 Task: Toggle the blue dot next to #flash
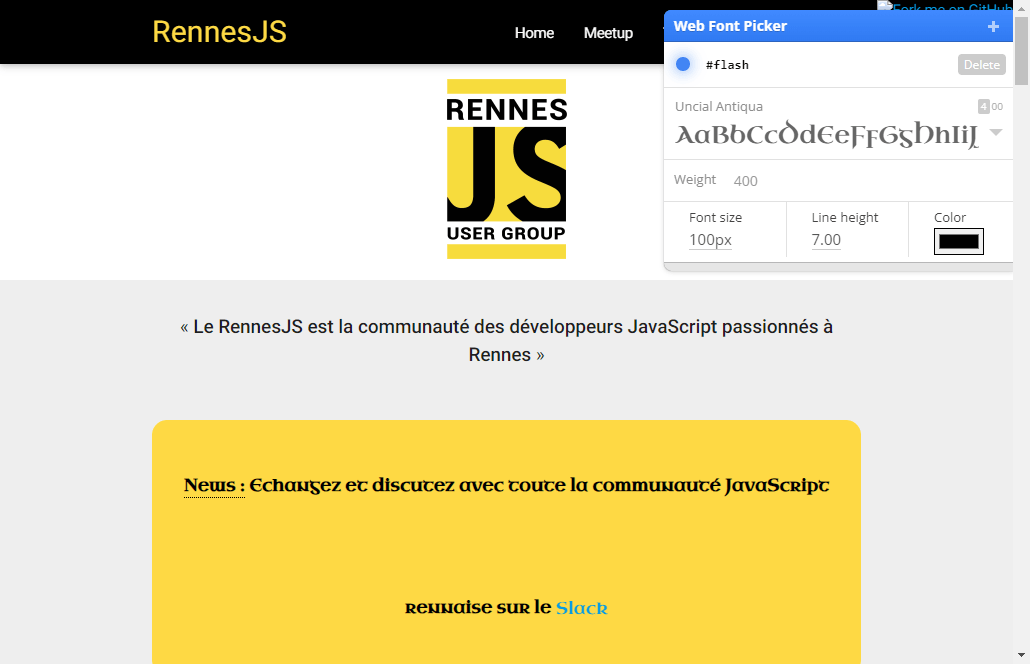[x=683, y=64]
